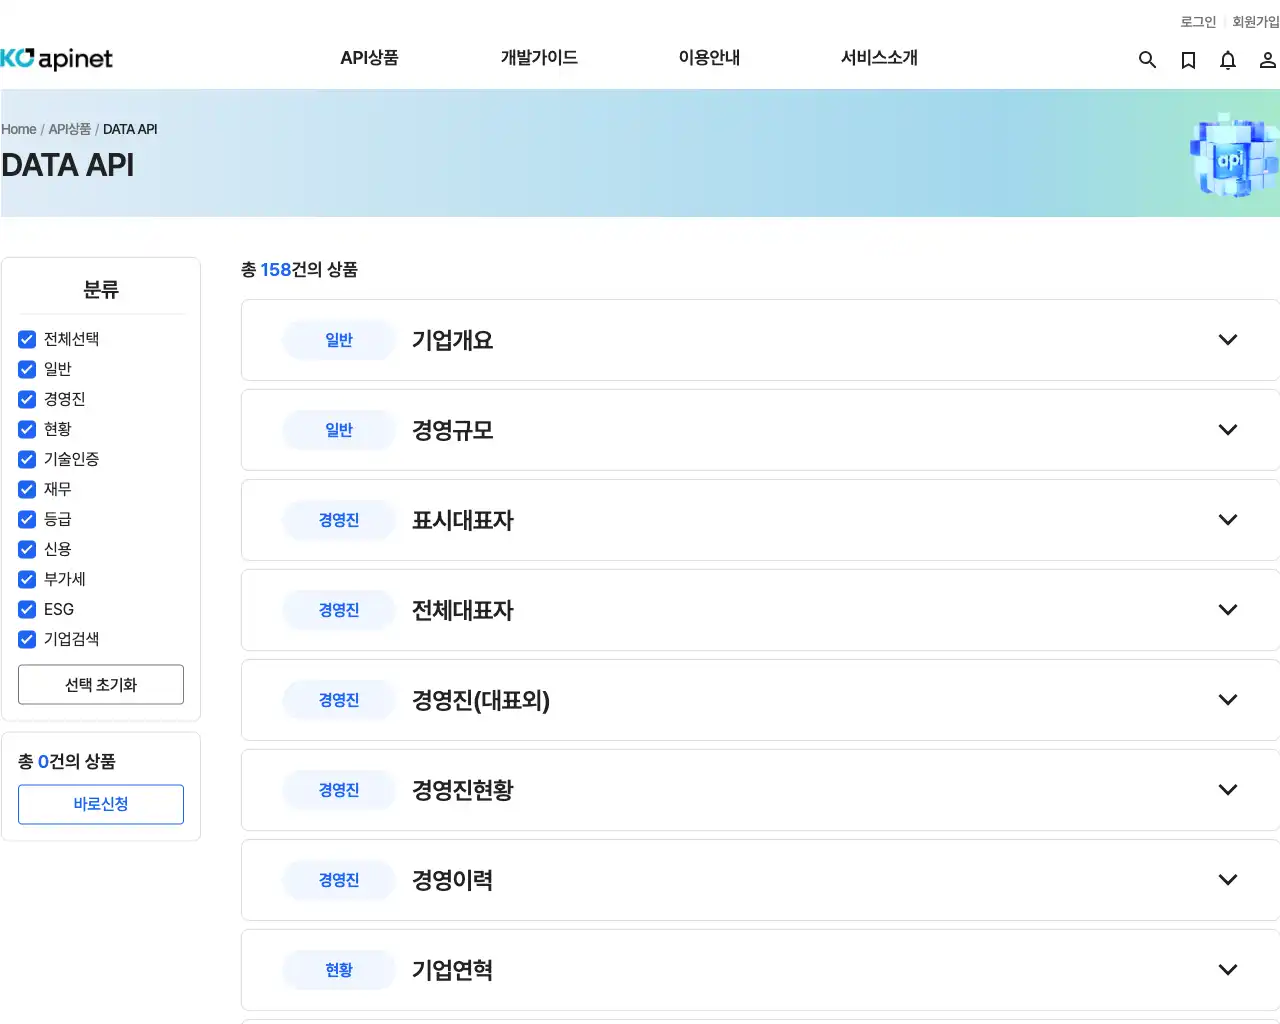Toggle the 일반 category checkbox
Viewport: 1280px width, 1024px height.
coord(26,369)
